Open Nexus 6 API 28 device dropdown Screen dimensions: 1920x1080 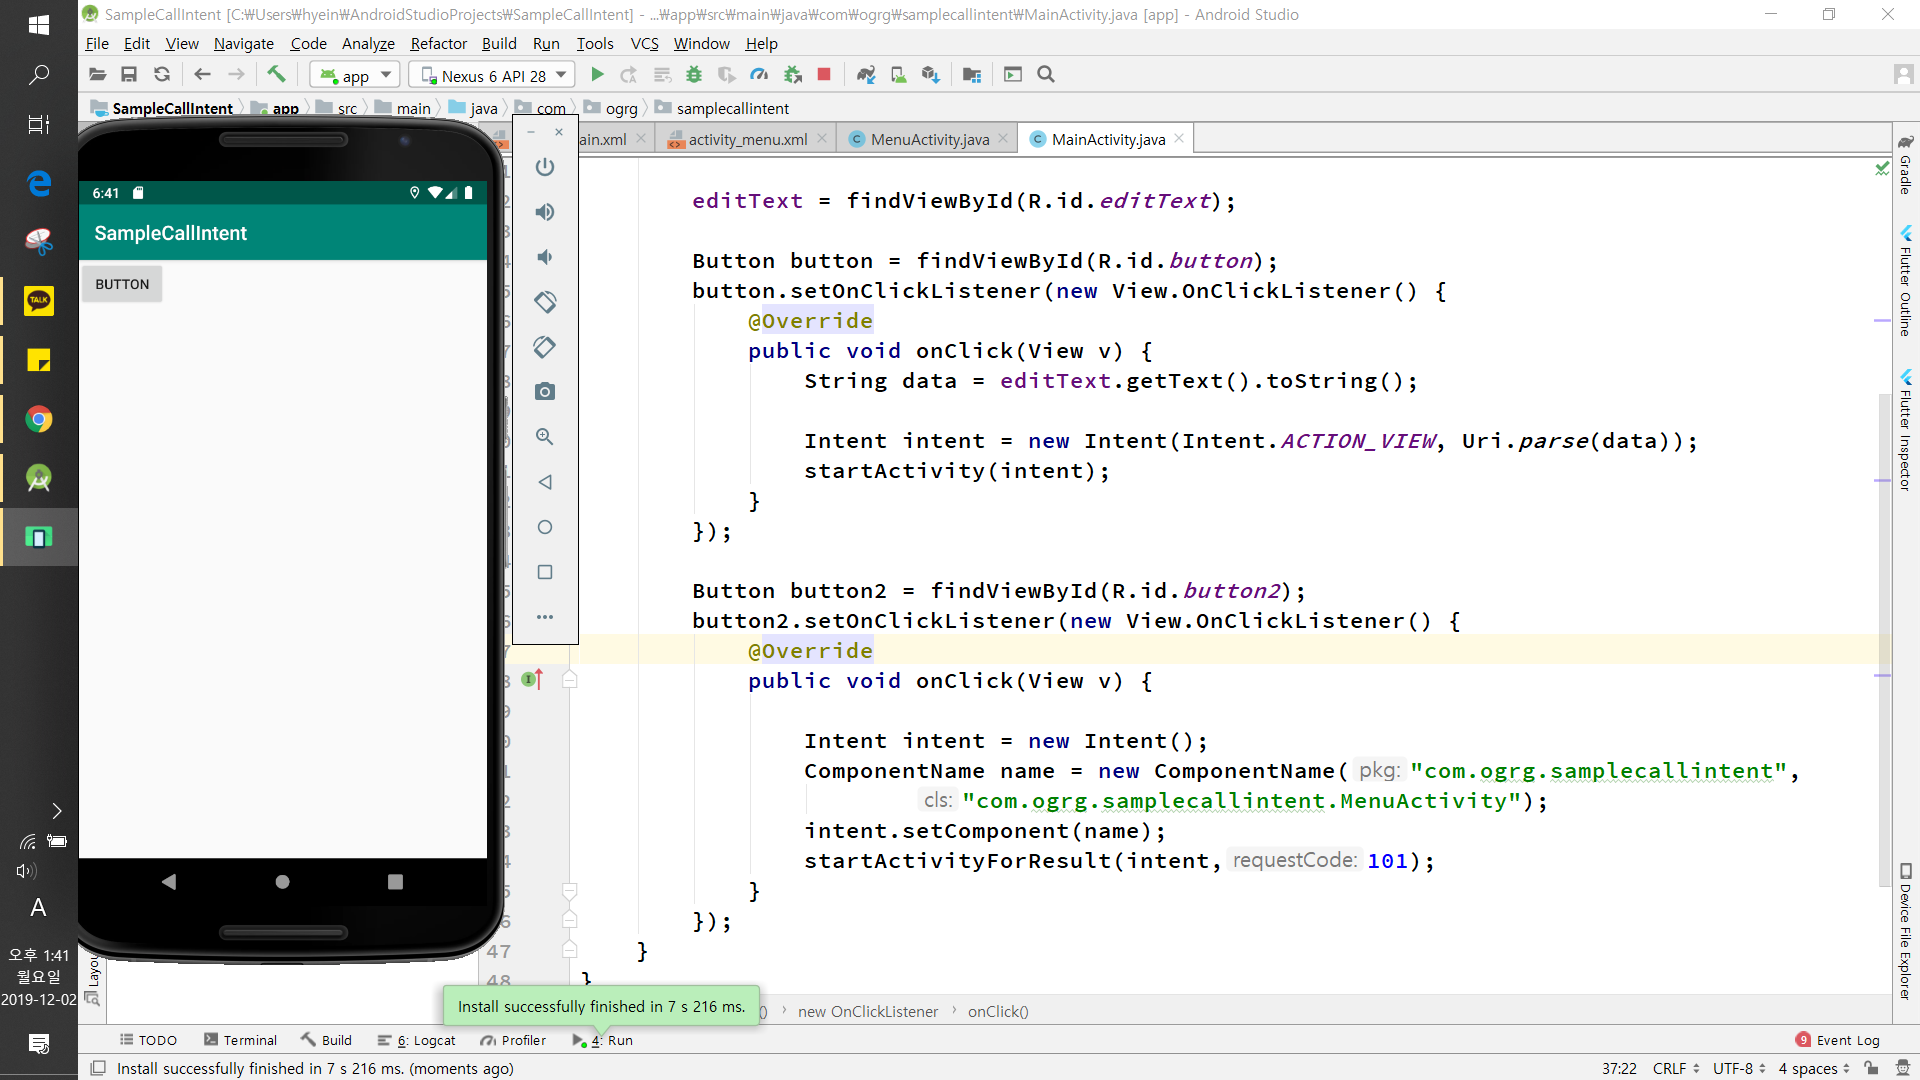pyautogui.click(x=494, y=75)
